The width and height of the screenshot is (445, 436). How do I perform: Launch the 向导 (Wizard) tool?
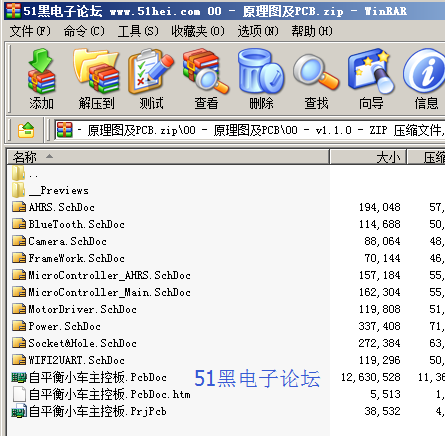tap(371, 79)
